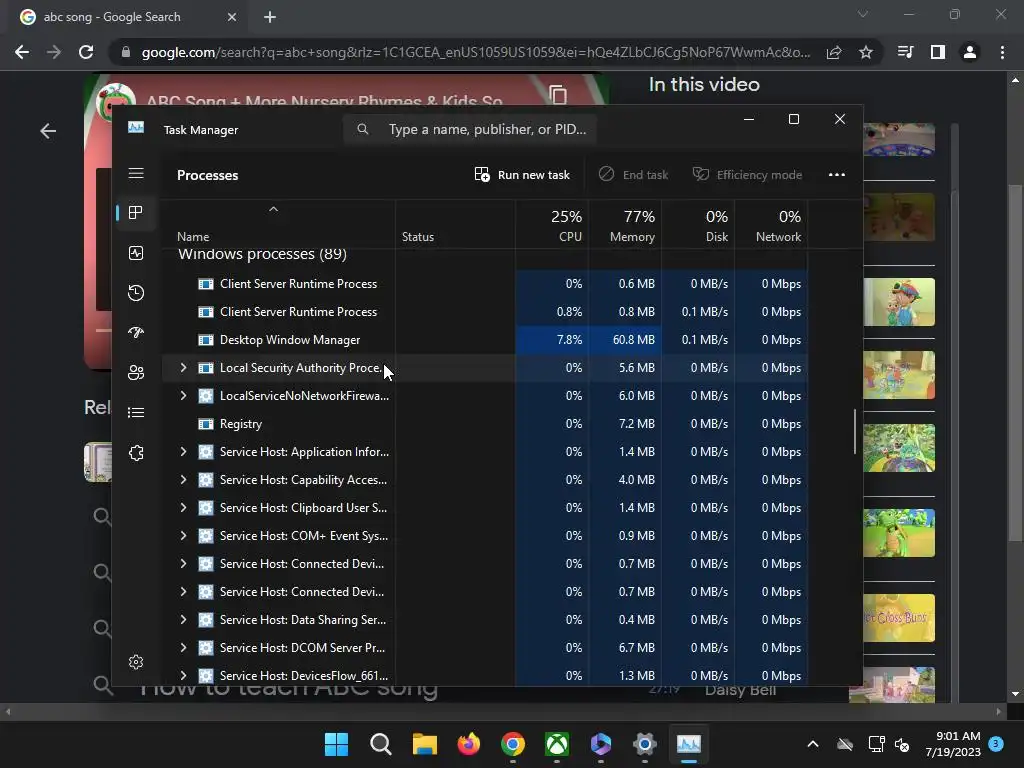Go back in Chrome browser
The height and width of the screenshot is (768, 1024).
[22, 52]
